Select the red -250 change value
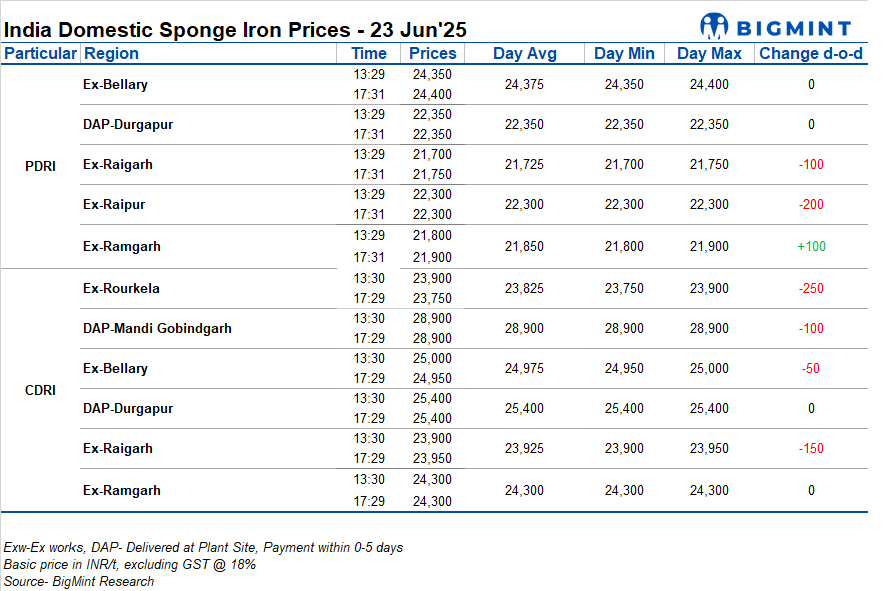Screen dimensions: 885x591 click(x=811, y=289)
